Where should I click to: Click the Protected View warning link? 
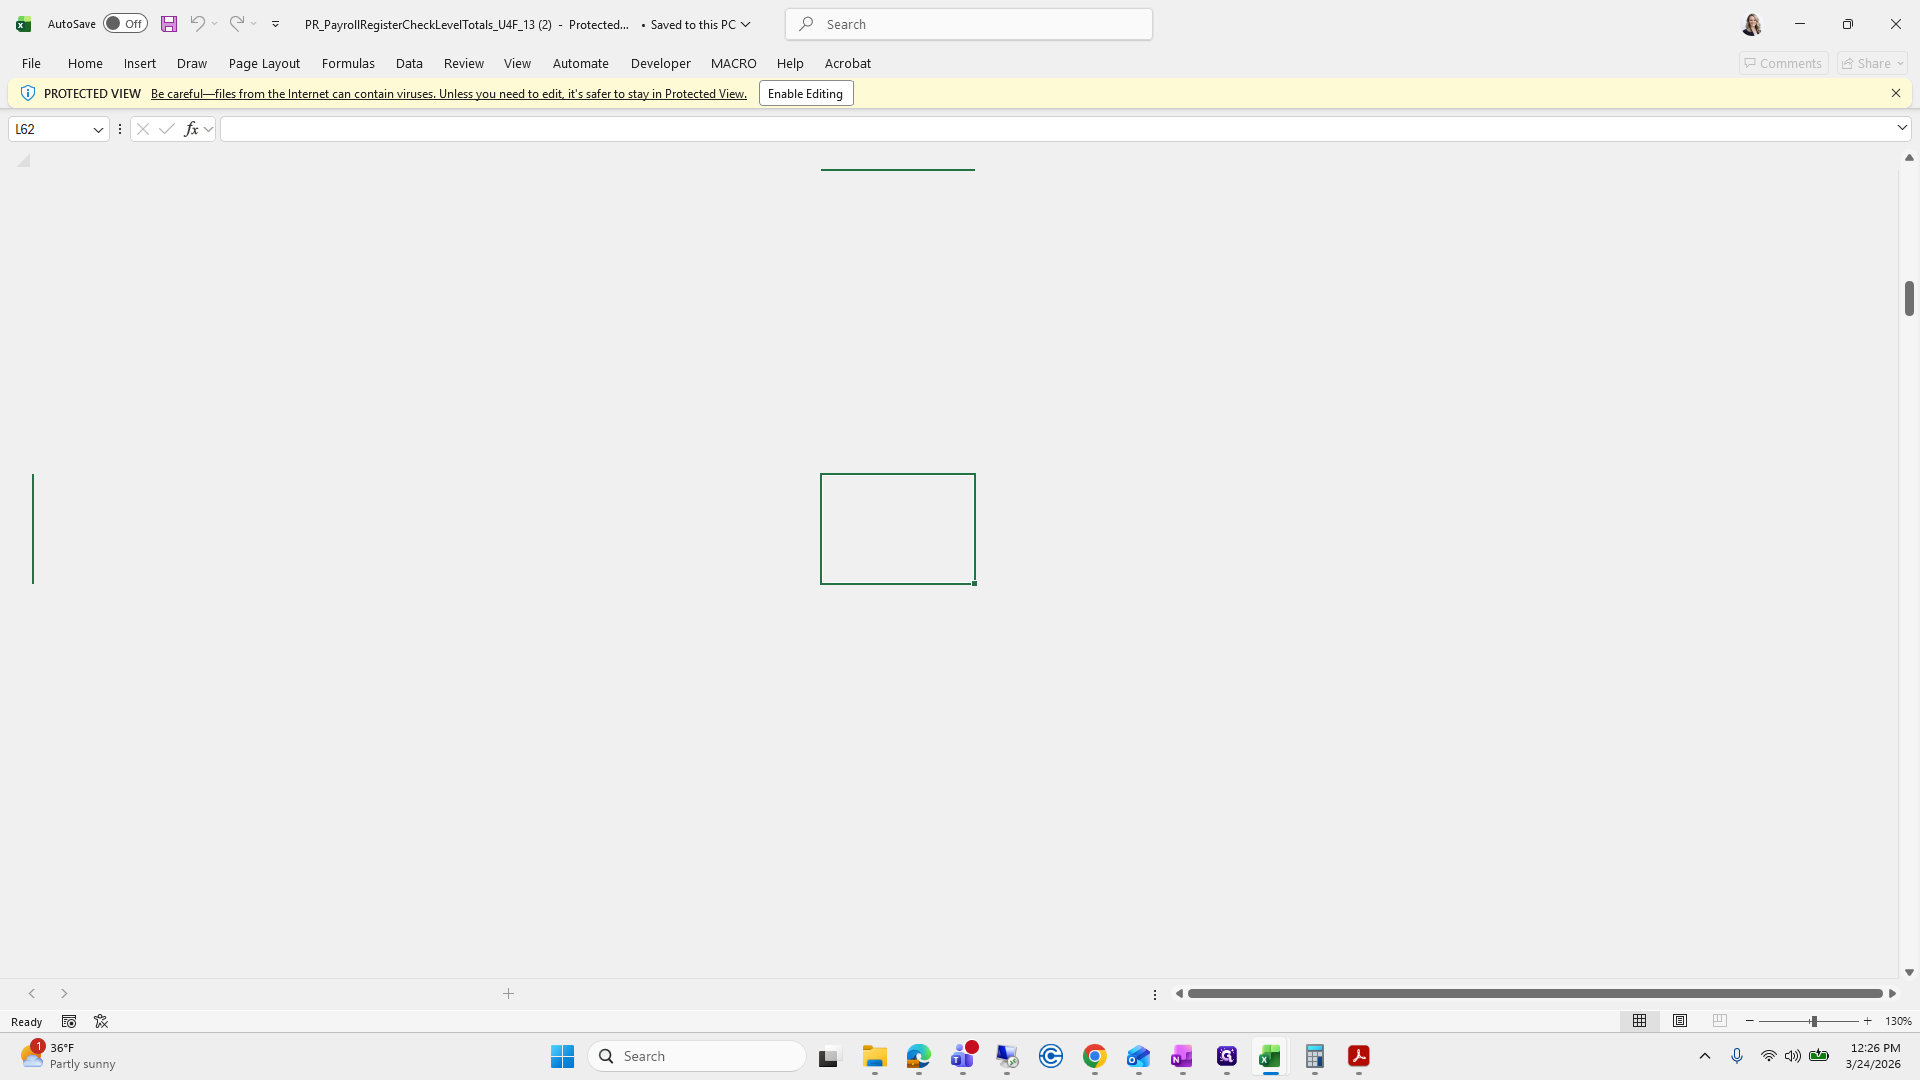(448, 93)
